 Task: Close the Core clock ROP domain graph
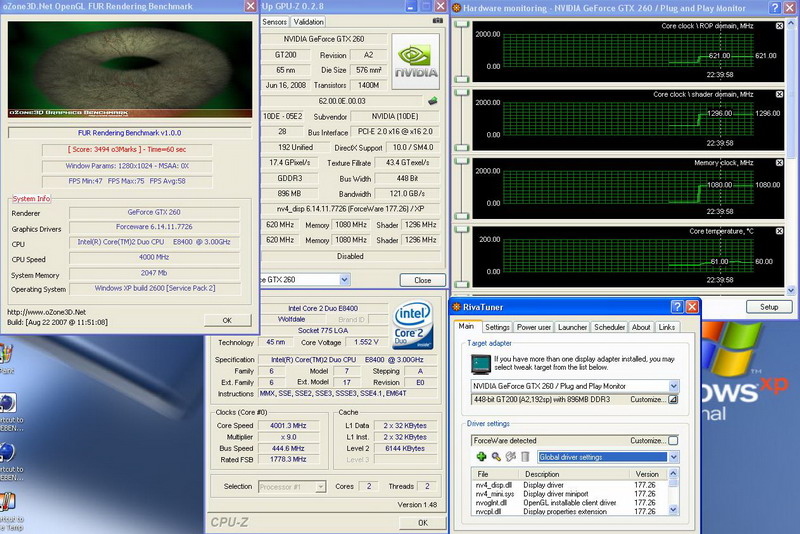pos(779,26)
